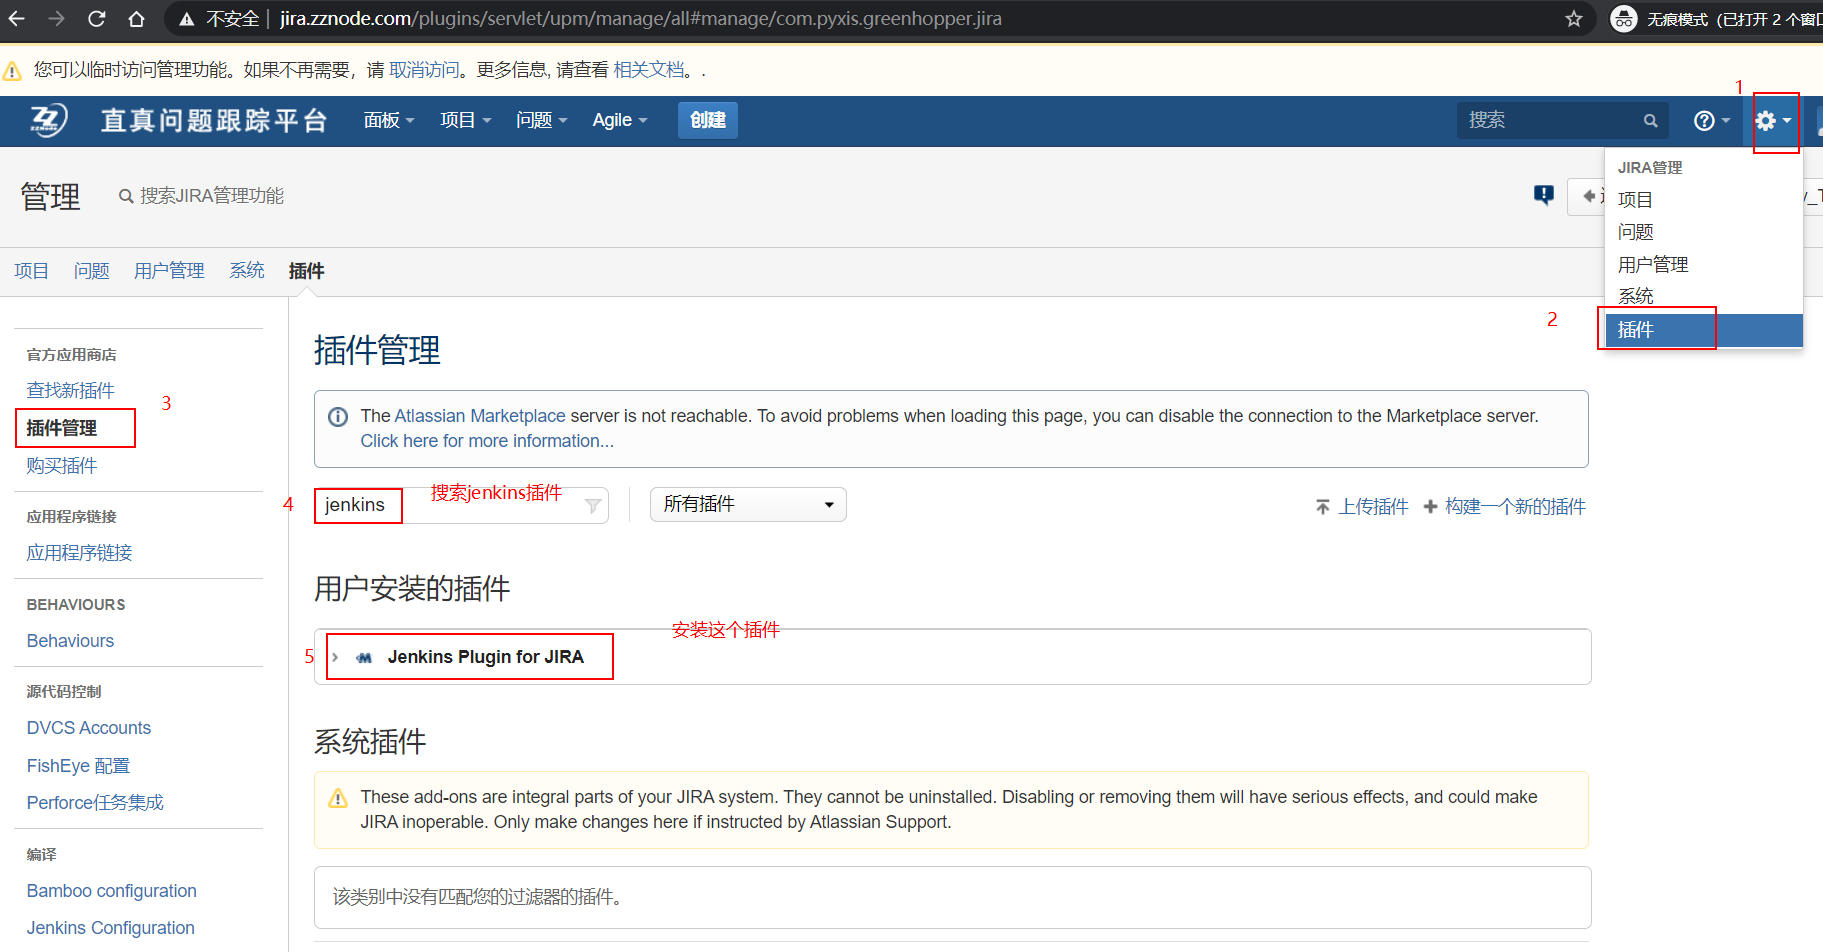Screen dimensions: 1823x952
Task: Click the 上传插件 link
Action: click(x=1373, y=507)
